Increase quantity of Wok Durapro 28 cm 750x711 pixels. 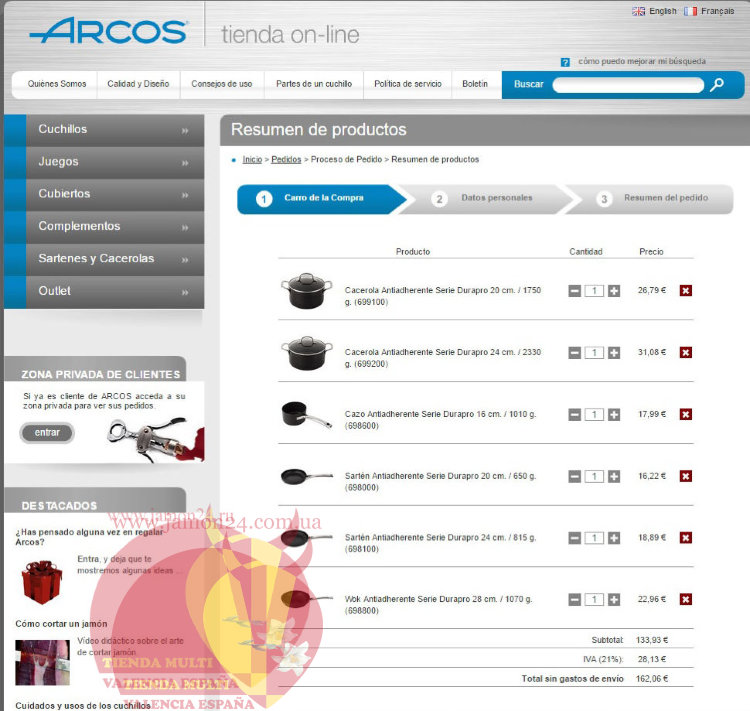tap(614, 600)
